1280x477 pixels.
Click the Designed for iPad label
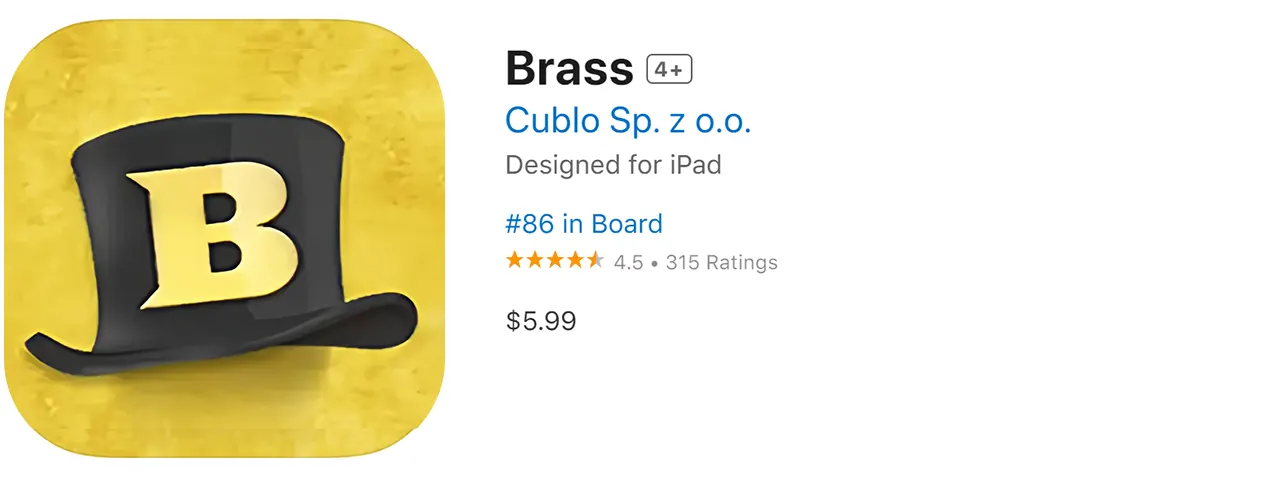613,165
